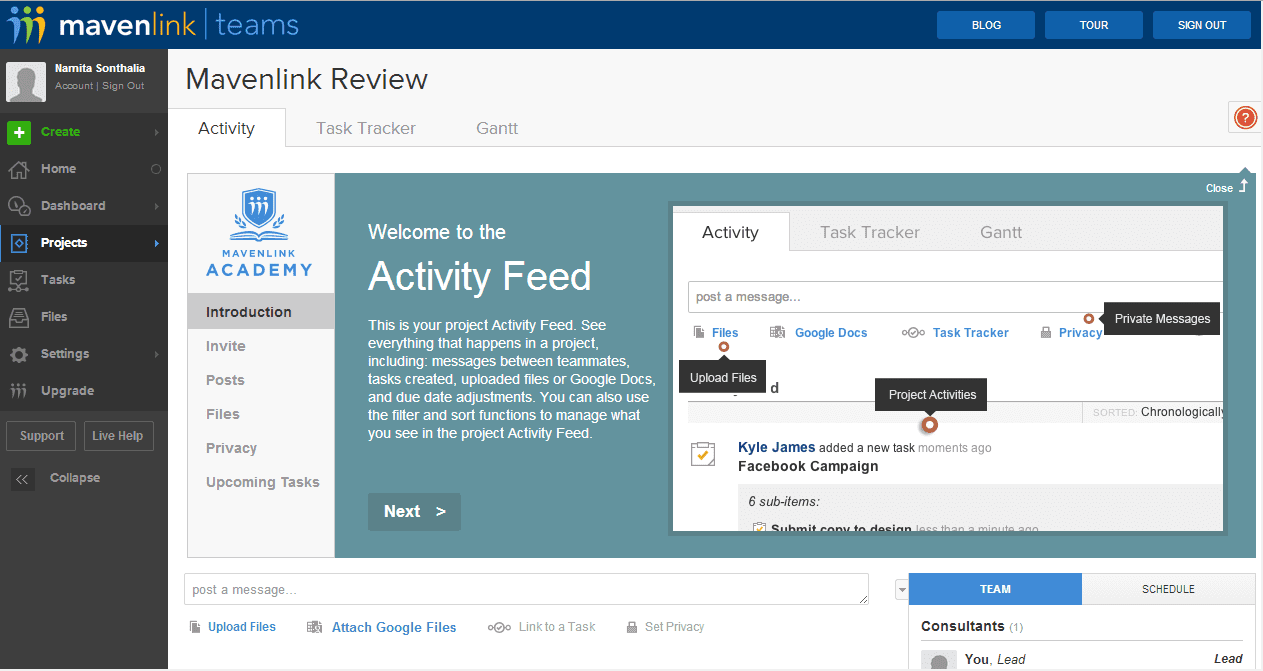The image size is (1263, 671).
Task: Click the user profile avatar thumbnail
Action: (x=26, y=82)
